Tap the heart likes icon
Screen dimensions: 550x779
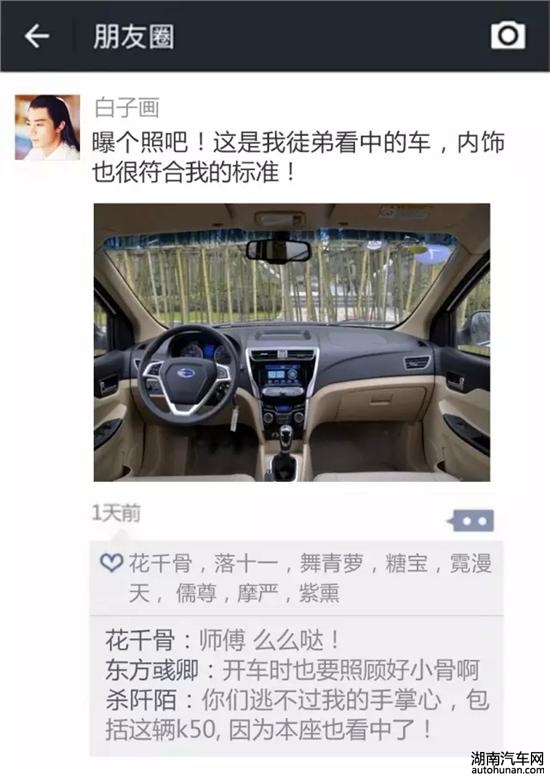click(x=112, y=563)
